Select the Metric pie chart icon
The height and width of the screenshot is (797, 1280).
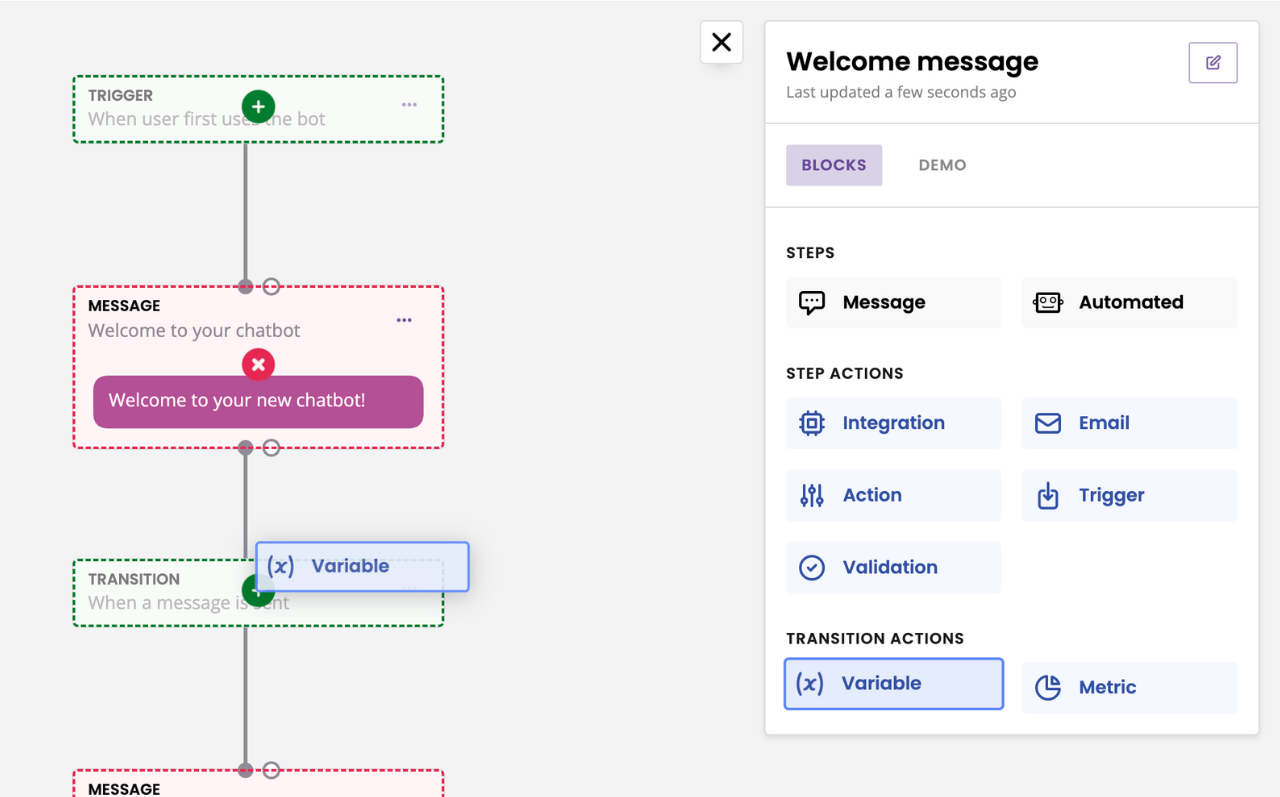[x=1047, y=687]
